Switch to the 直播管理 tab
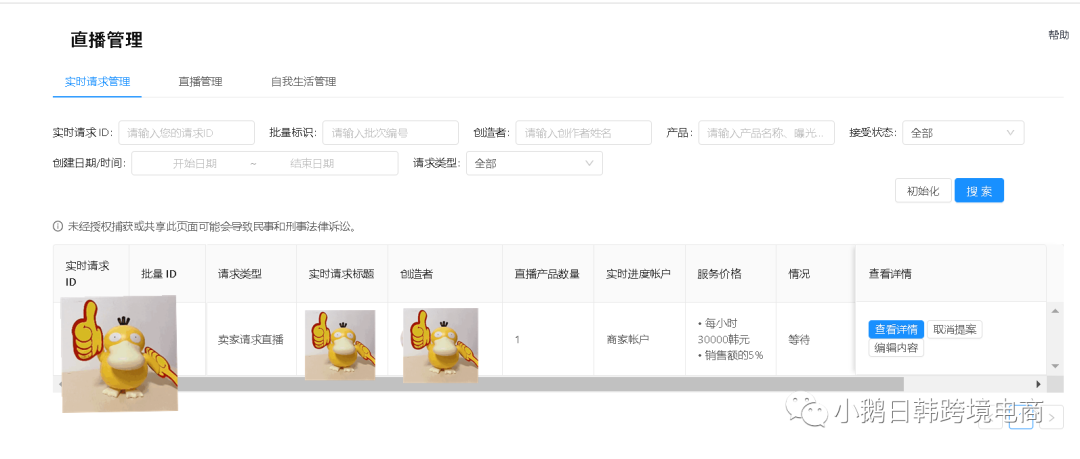 tap(200, 81)
